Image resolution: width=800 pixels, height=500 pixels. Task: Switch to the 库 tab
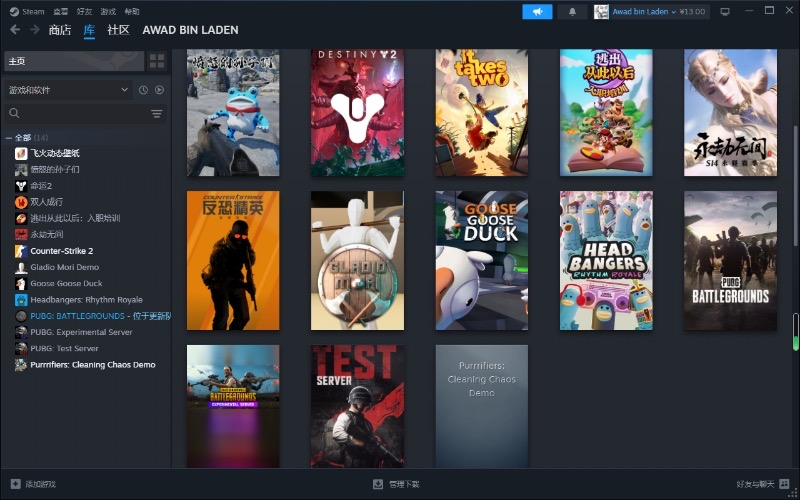(89, 30)
